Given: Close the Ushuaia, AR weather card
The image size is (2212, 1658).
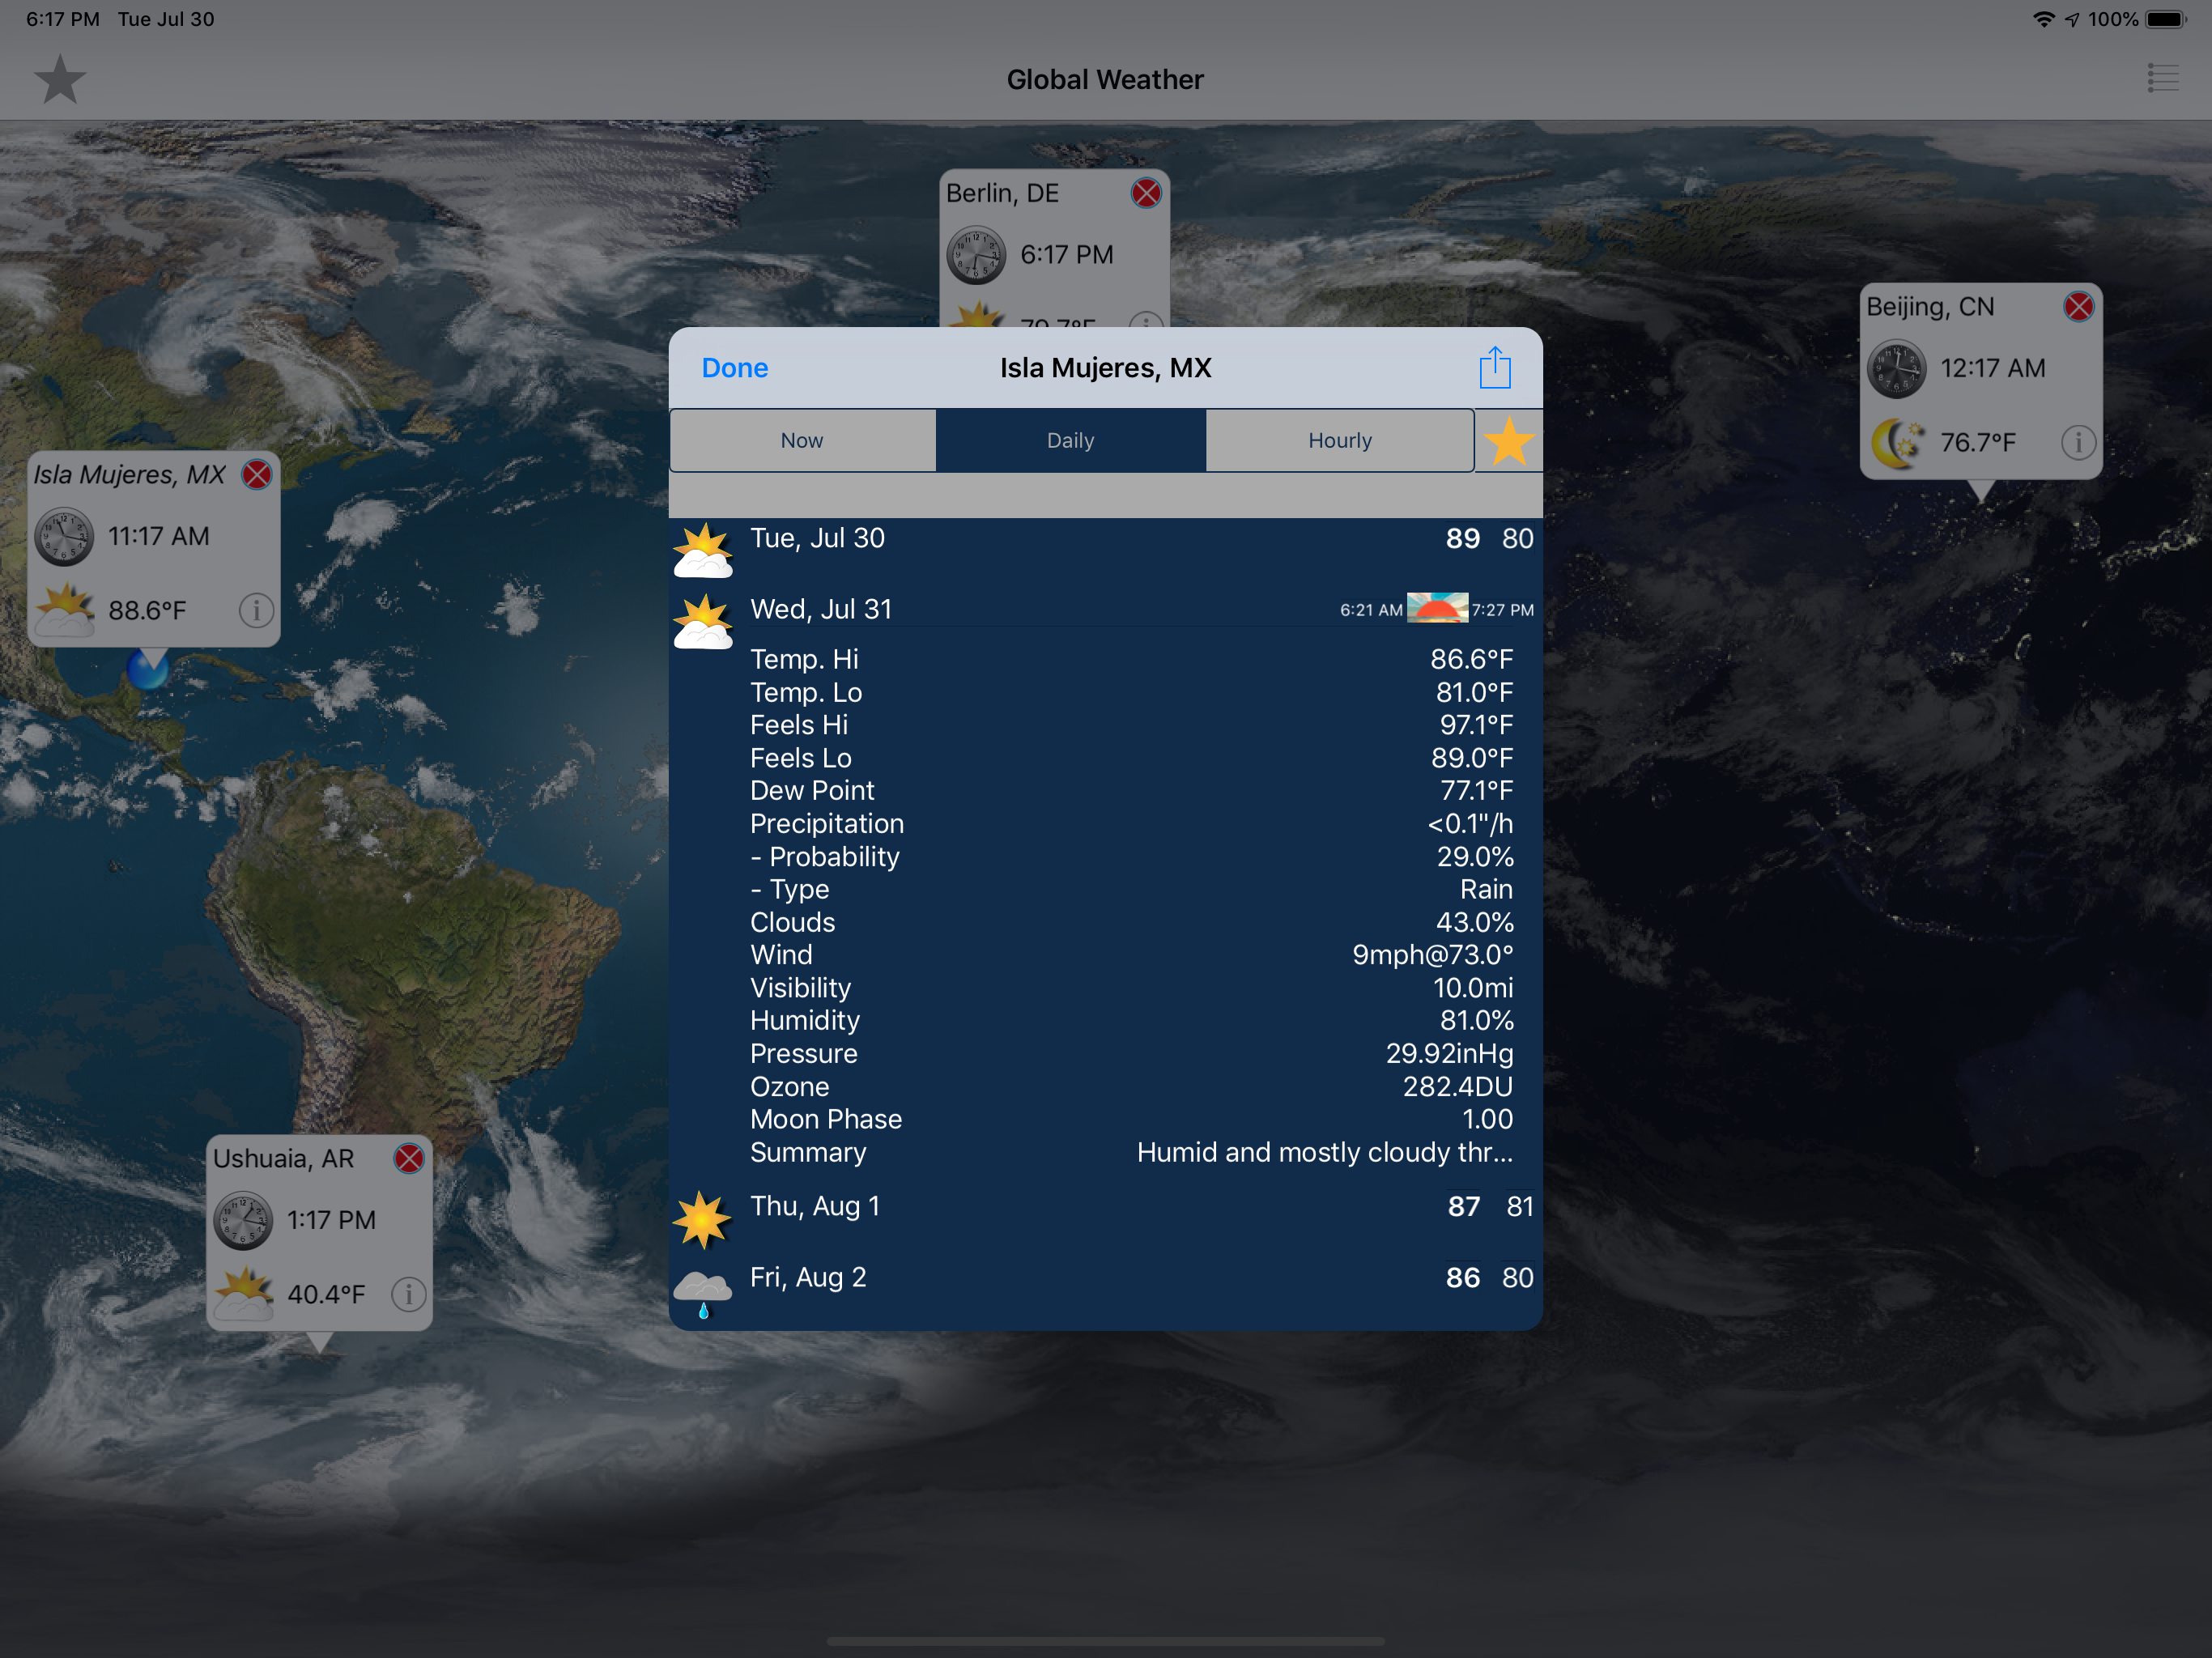Looking at the screenshot, I should click(x=408, y=1158).
